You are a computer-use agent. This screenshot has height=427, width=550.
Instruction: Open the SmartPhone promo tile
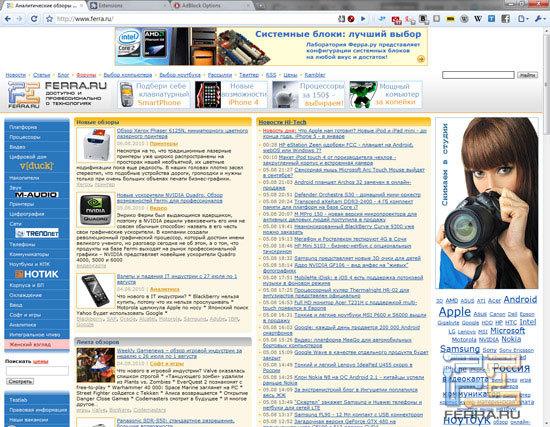(154, 94)
